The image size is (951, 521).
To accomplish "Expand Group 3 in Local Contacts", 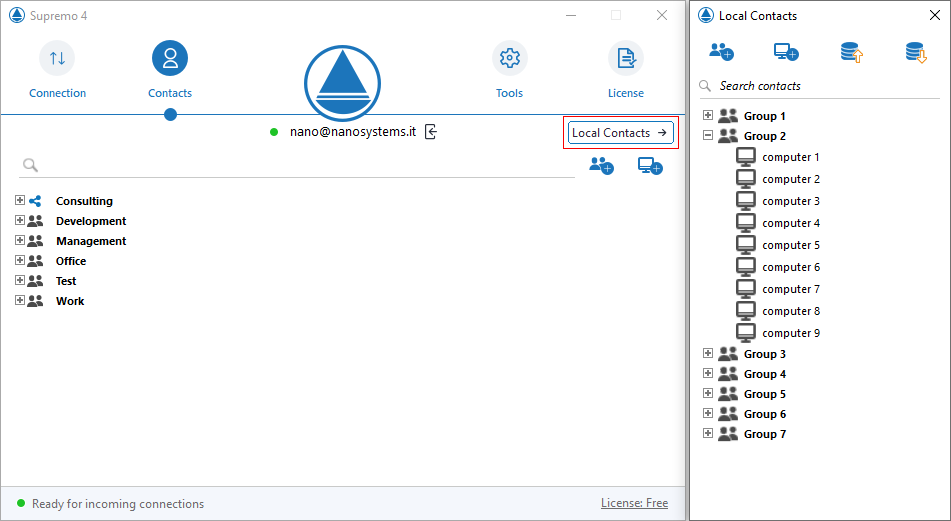I will pyautogui.click(x=707, y=353).
